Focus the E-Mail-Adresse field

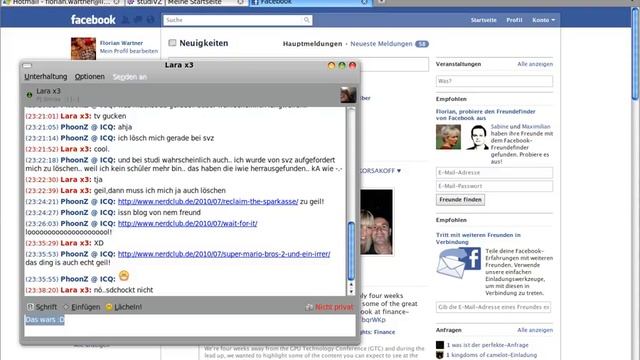pyautogui.click(x=494, y=173)
